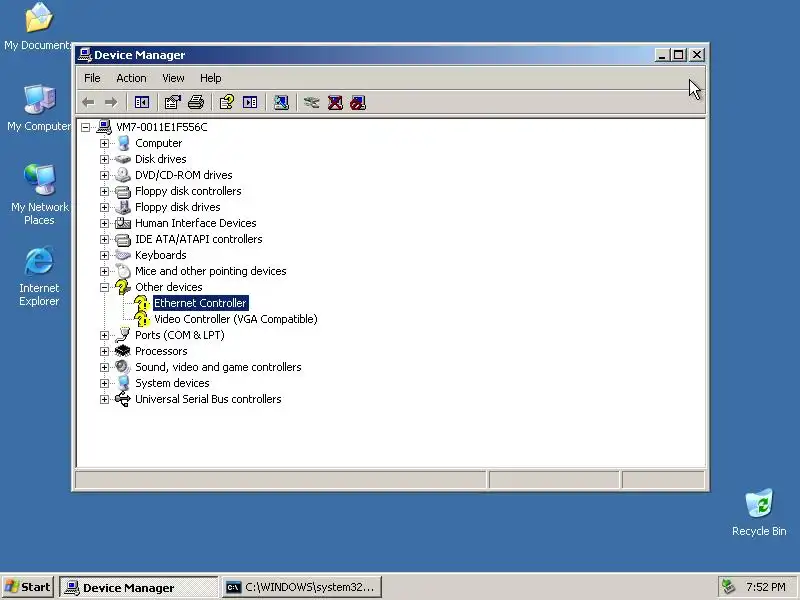Open Help via the question-mark toolbar icon

[227, 103]
